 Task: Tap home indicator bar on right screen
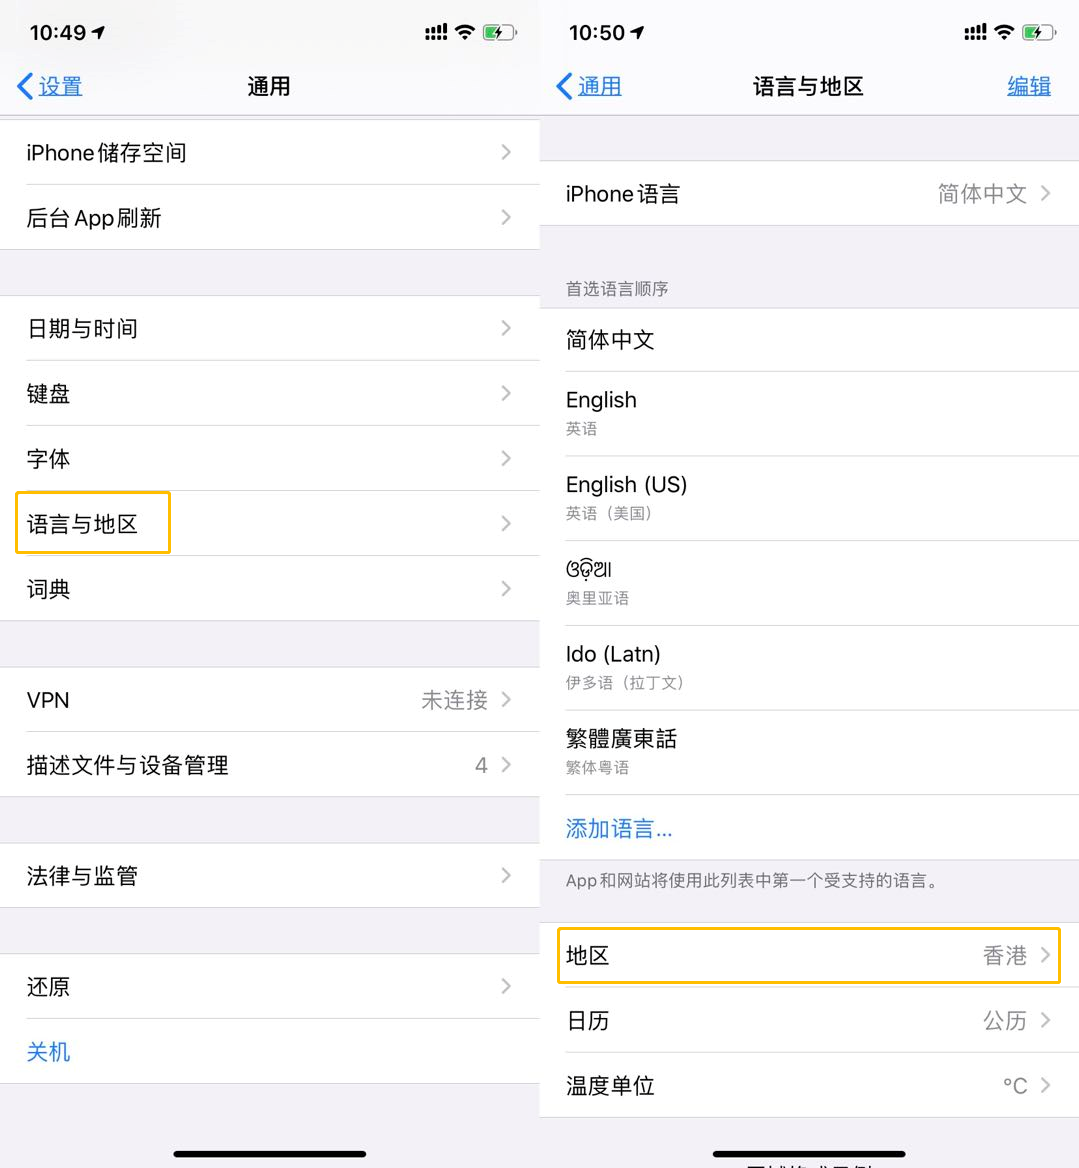coord(809,1154)
